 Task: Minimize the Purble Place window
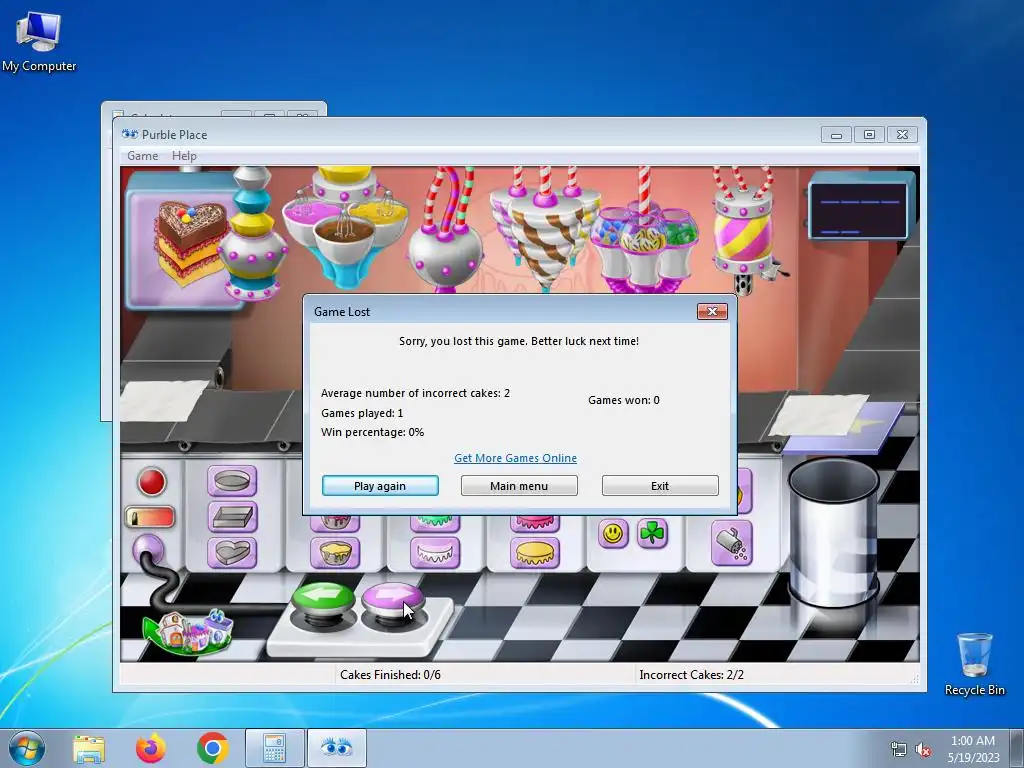[x=836, y=135]
